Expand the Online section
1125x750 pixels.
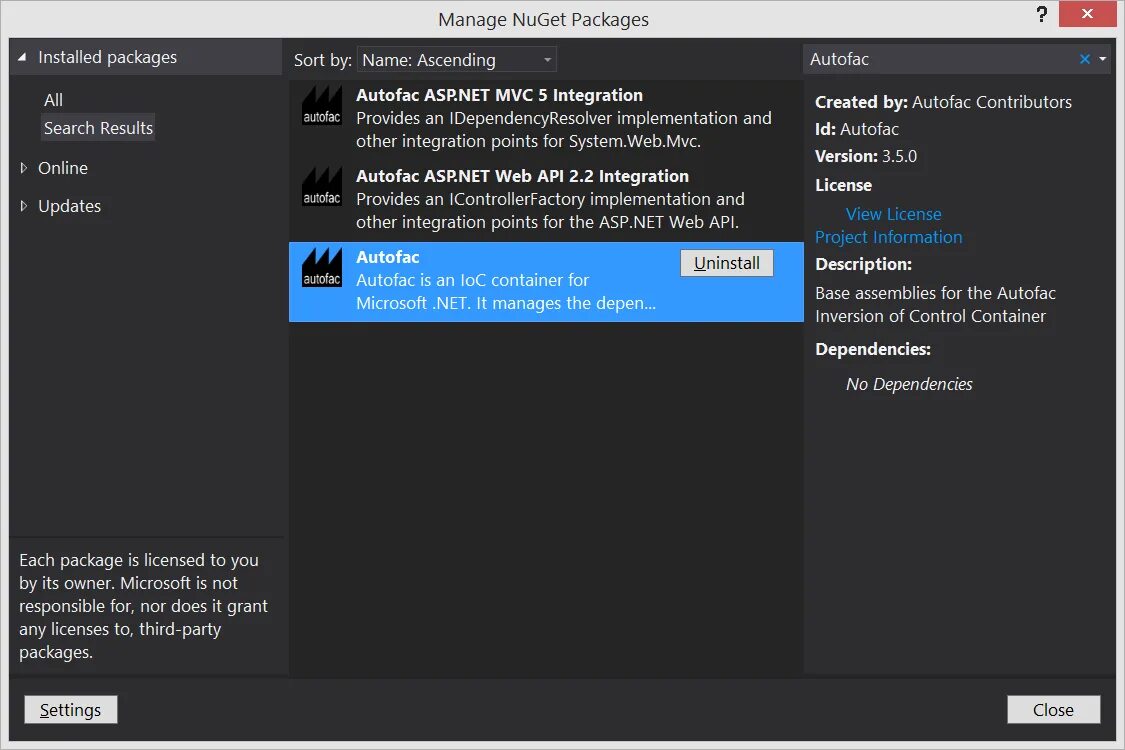24,168
